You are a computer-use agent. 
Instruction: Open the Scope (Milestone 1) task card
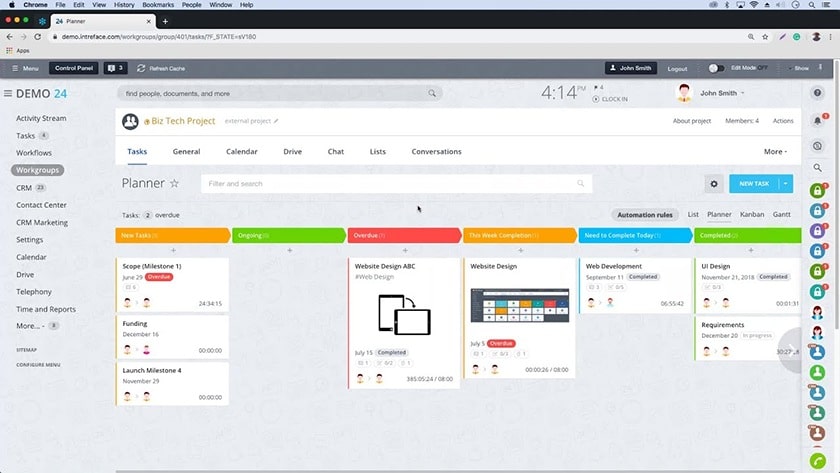tap(172, 284)
